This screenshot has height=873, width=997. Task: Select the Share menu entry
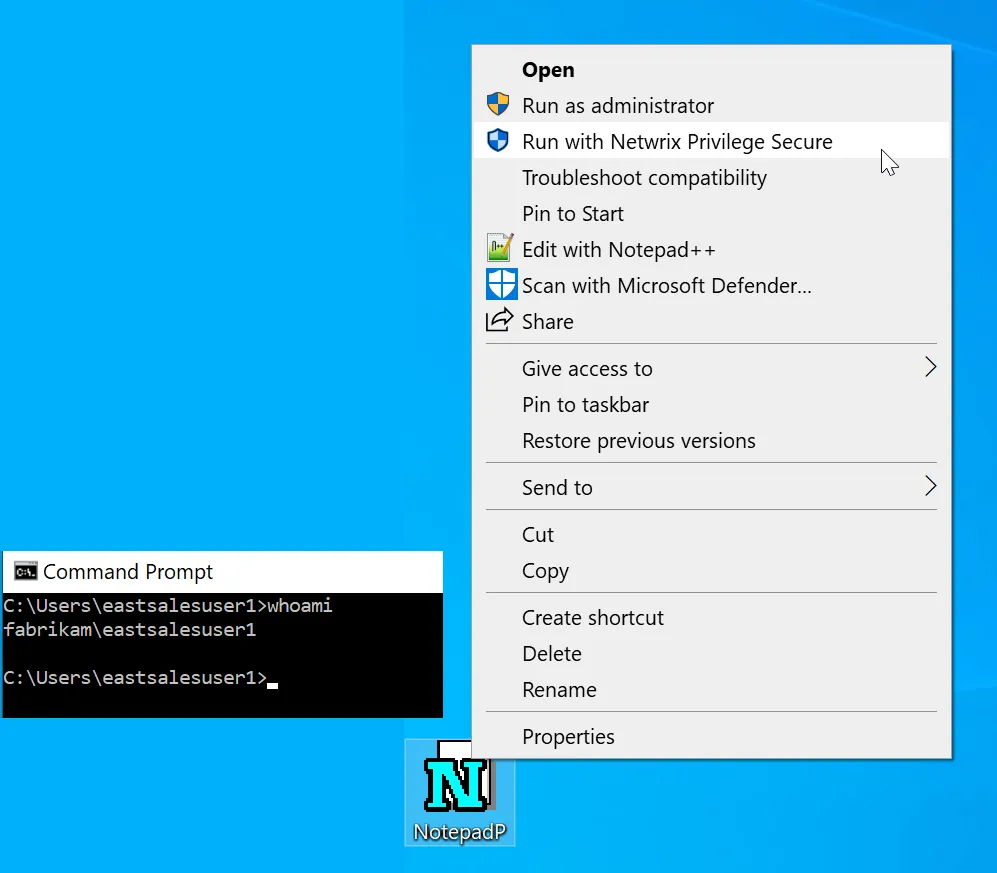pos(712,321)
